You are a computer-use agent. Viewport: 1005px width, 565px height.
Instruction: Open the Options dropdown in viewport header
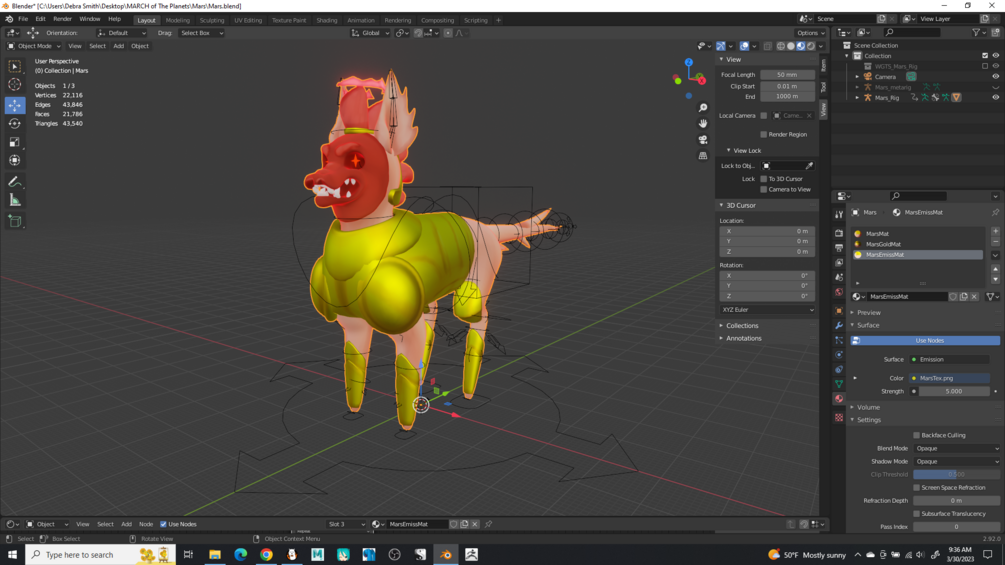[810, 33]
